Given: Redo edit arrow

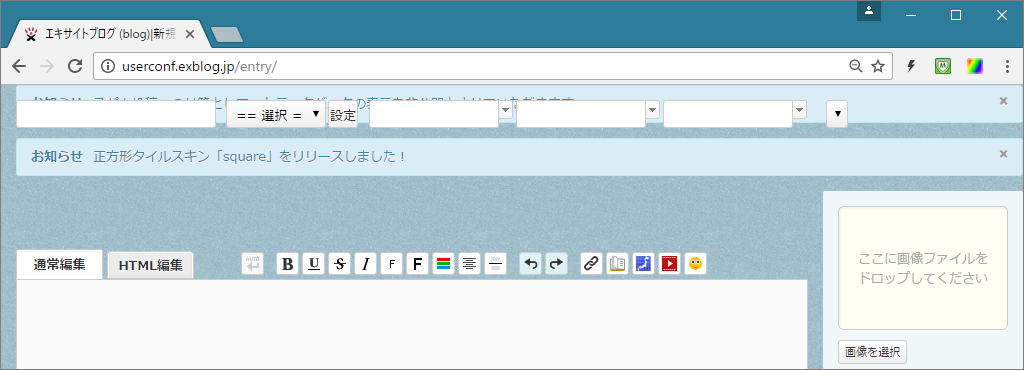Looking at the screenshot, I should coord(556,264).
